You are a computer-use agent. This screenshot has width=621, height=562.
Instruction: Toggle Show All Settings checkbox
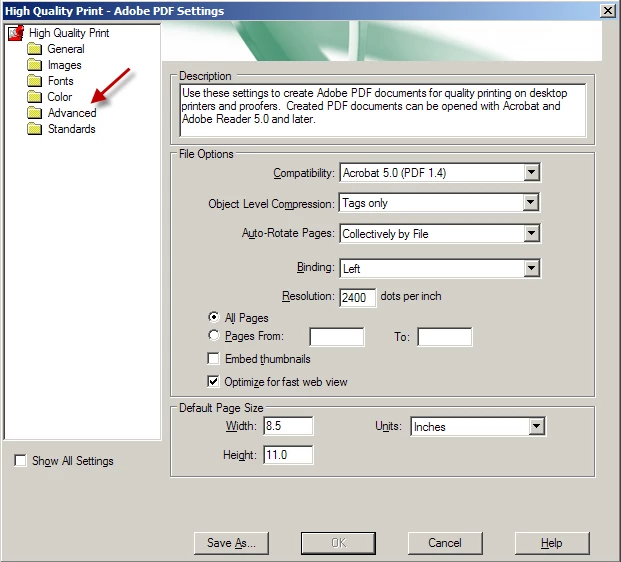pos(20,461)
